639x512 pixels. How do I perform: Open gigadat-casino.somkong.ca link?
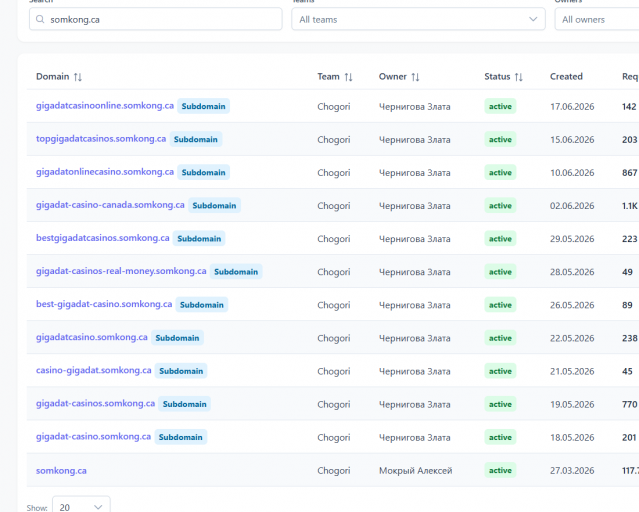point(93,437)
